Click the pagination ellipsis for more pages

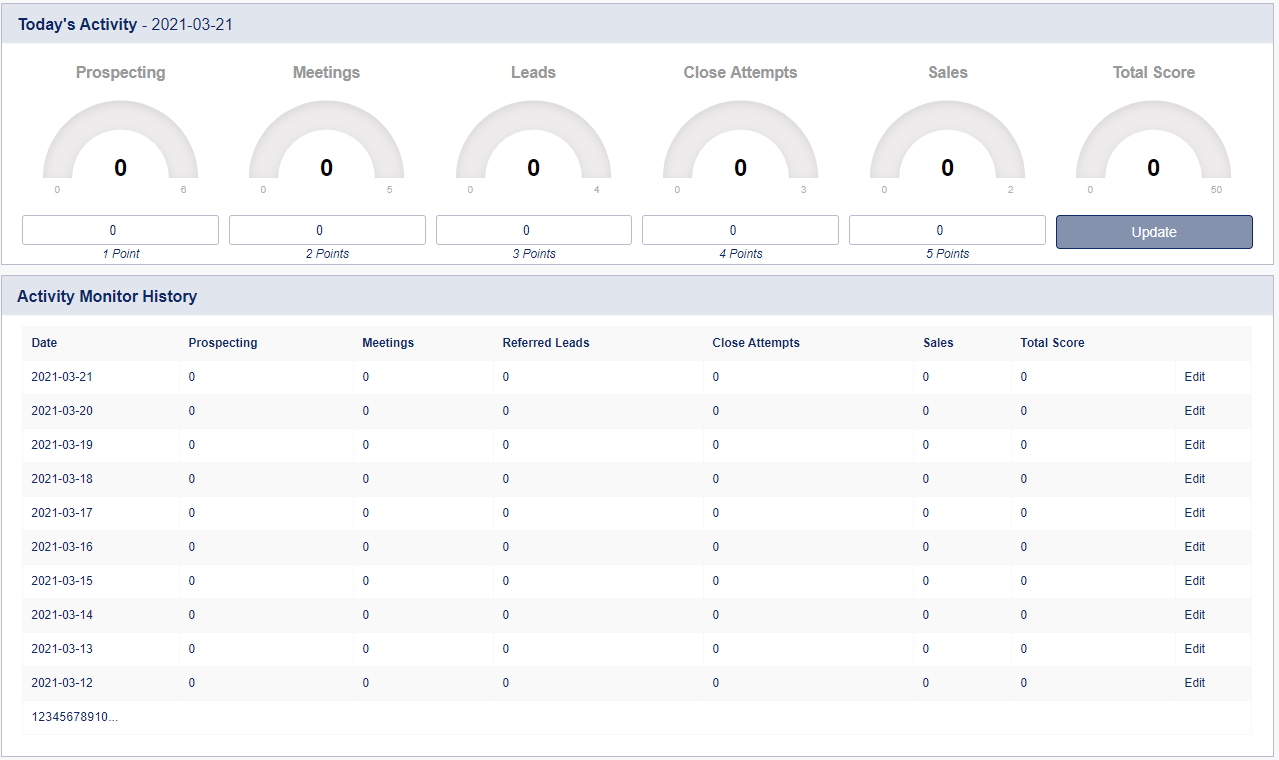[x=113, y=717]
